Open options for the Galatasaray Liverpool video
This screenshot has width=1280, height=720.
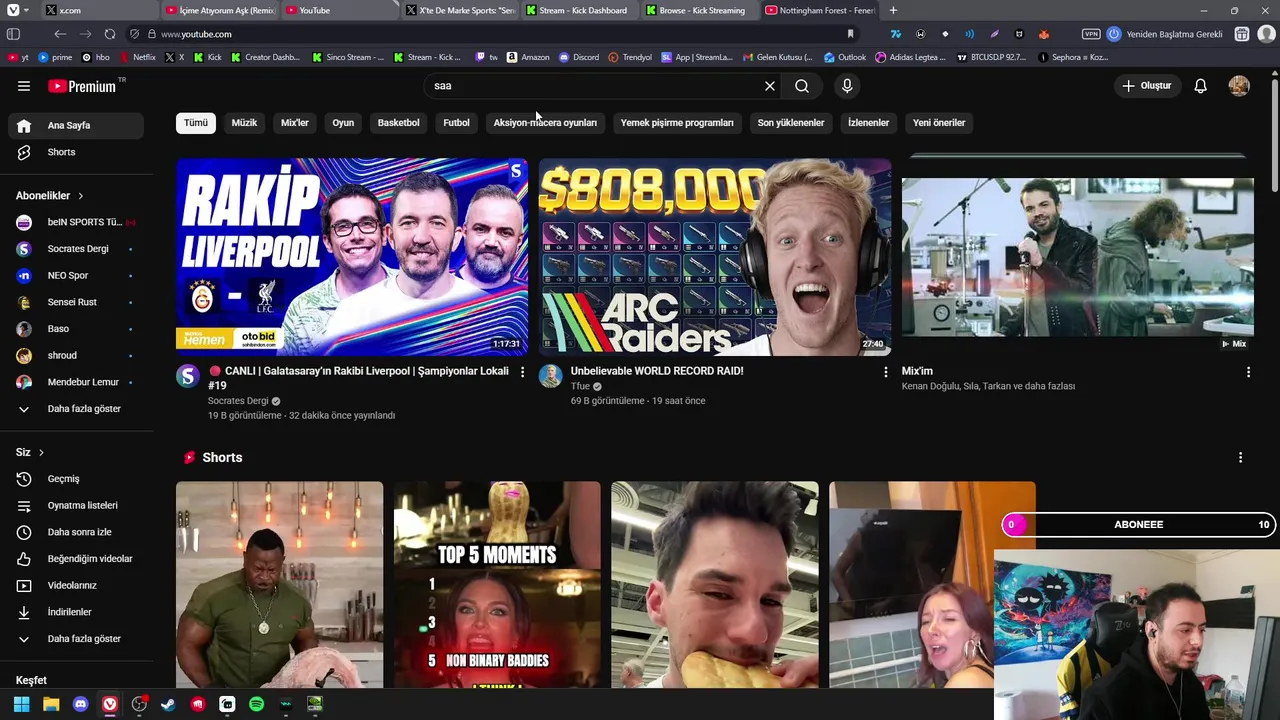pyautogui.click(x=522, y=372)
